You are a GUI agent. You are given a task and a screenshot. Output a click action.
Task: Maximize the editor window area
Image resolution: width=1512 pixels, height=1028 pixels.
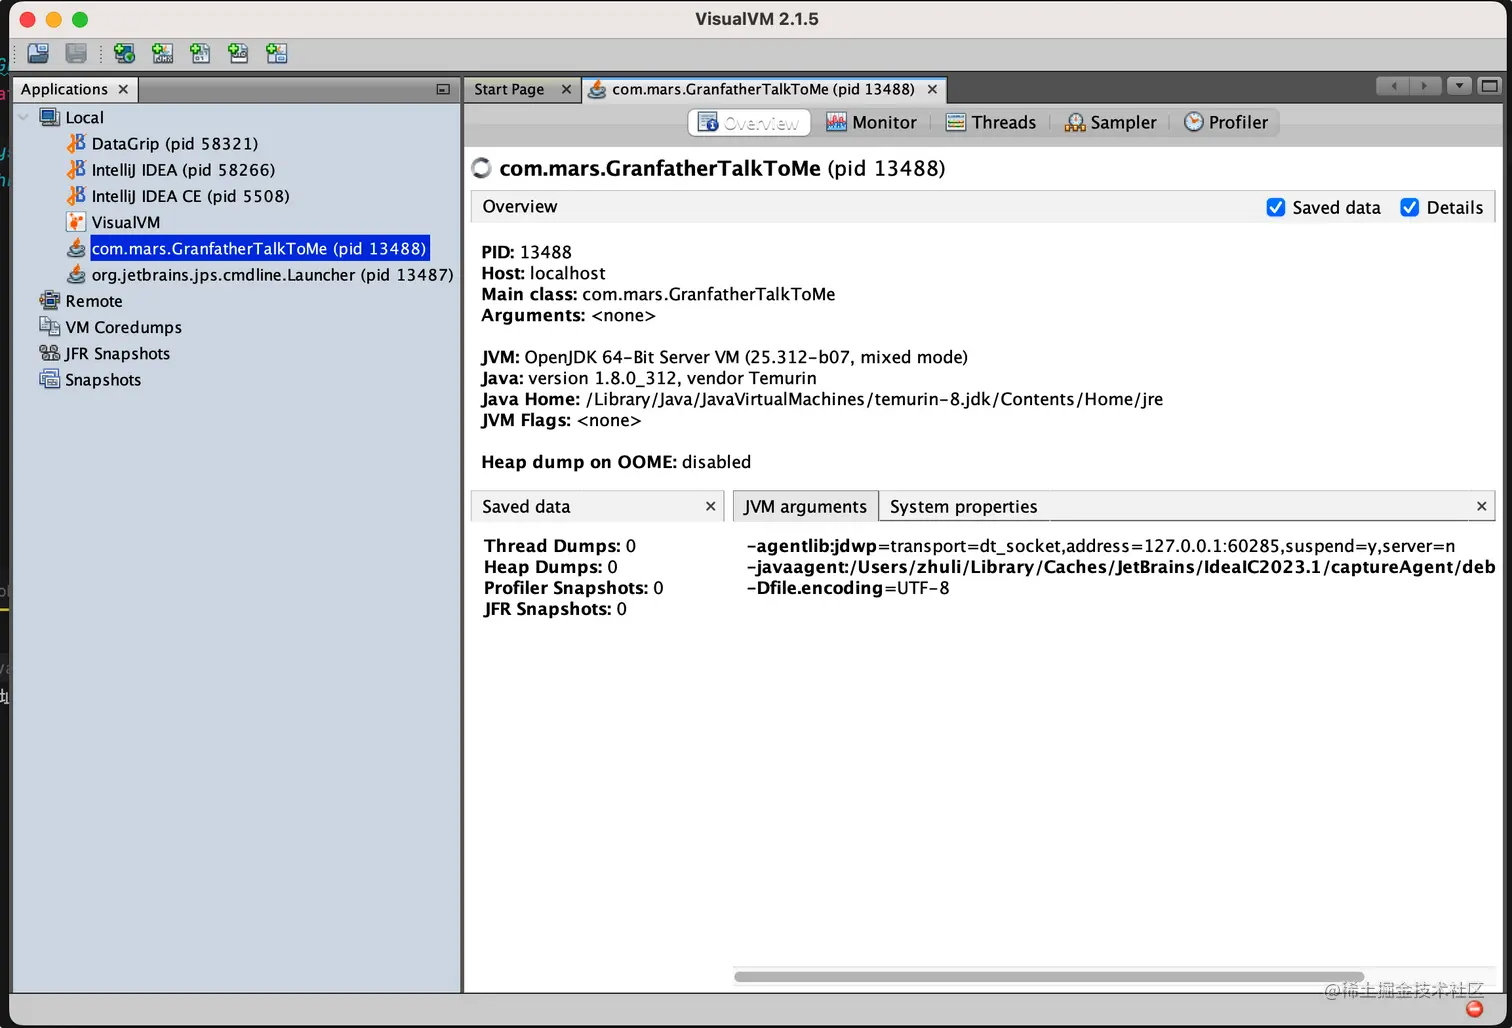1490,86
